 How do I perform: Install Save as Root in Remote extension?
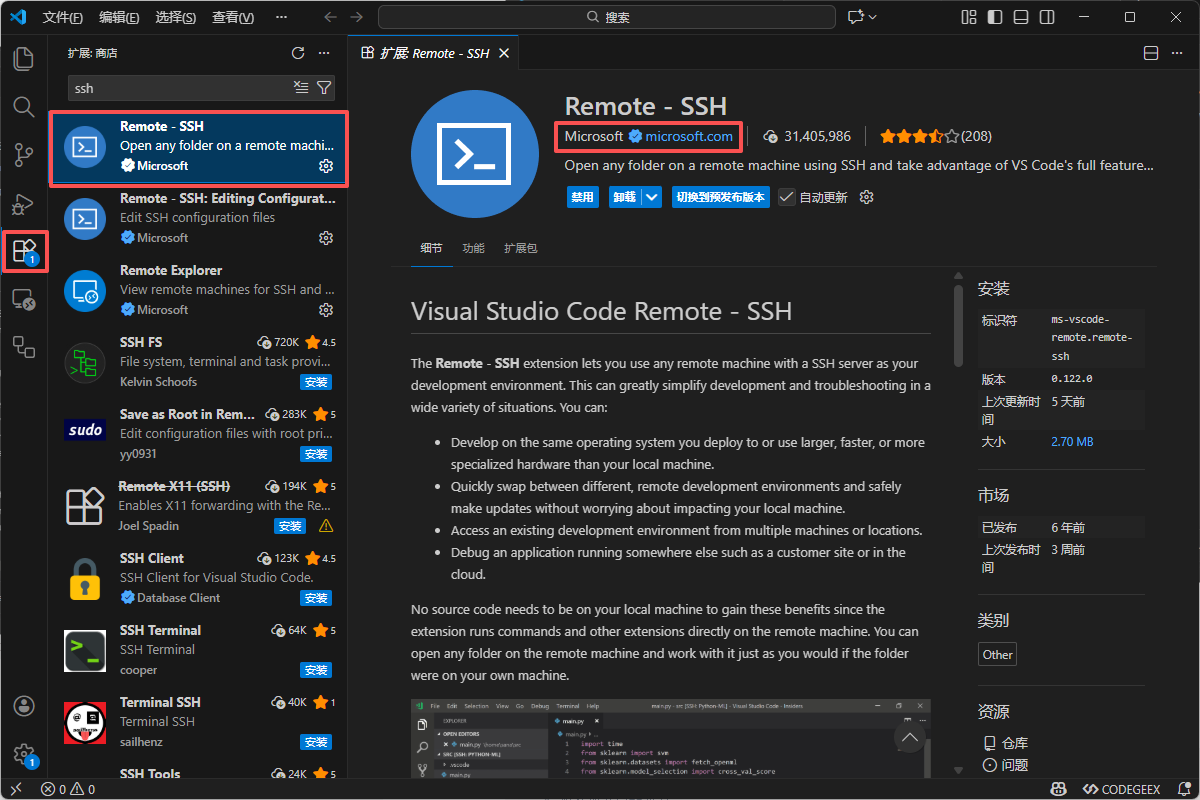tap(316, 454)
